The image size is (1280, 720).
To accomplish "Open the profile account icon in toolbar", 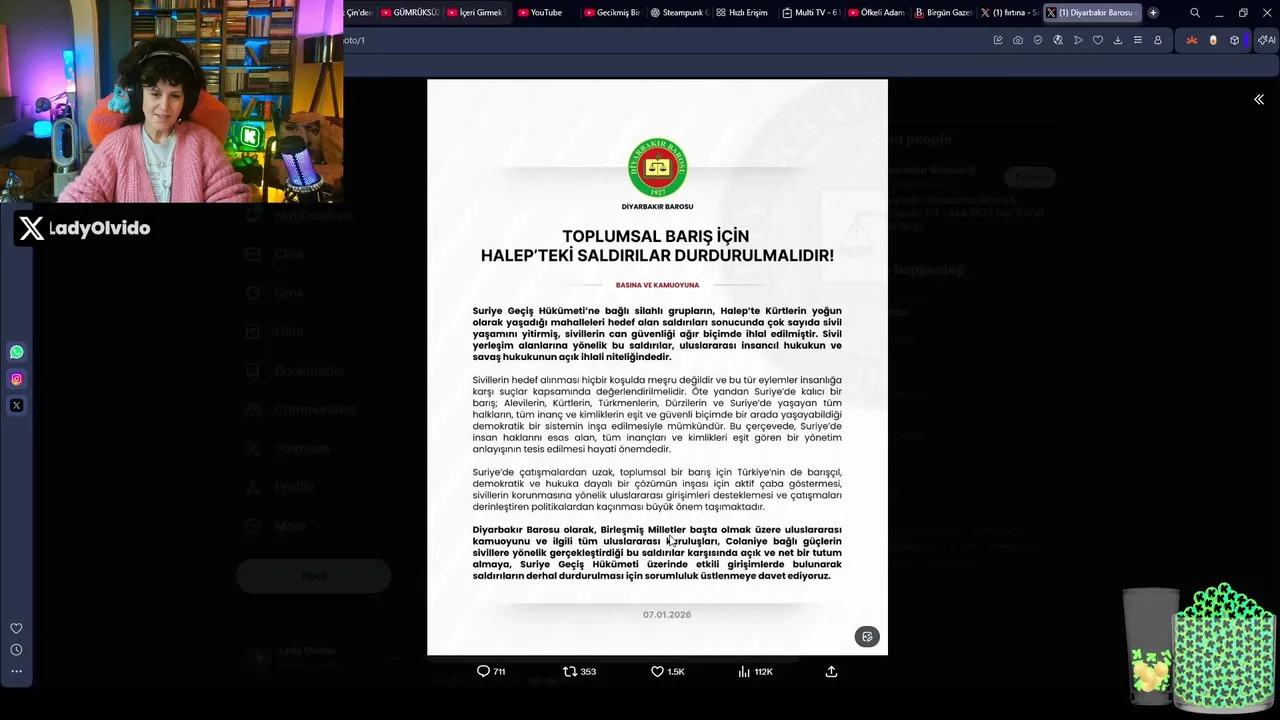I will coord(1158,40).
